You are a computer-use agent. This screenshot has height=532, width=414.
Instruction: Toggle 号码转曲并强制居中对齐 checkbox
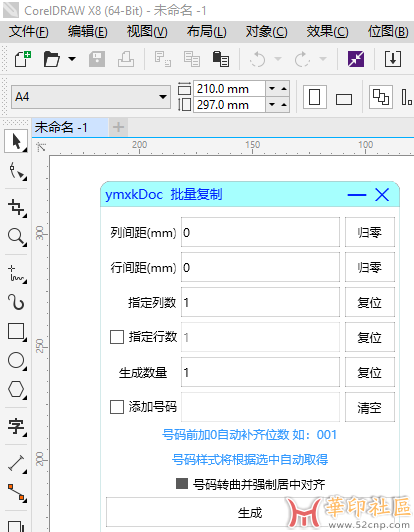tap(182, 484)
